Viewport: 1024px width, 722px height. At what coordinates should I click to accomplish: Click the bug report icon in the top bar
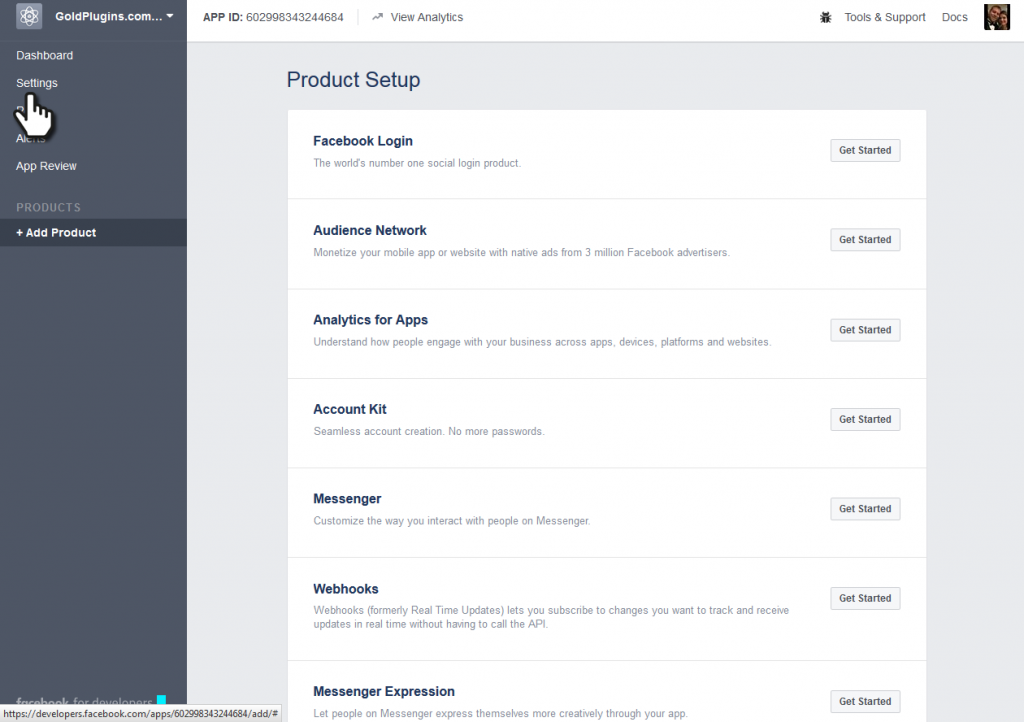(x=825, y=17)
